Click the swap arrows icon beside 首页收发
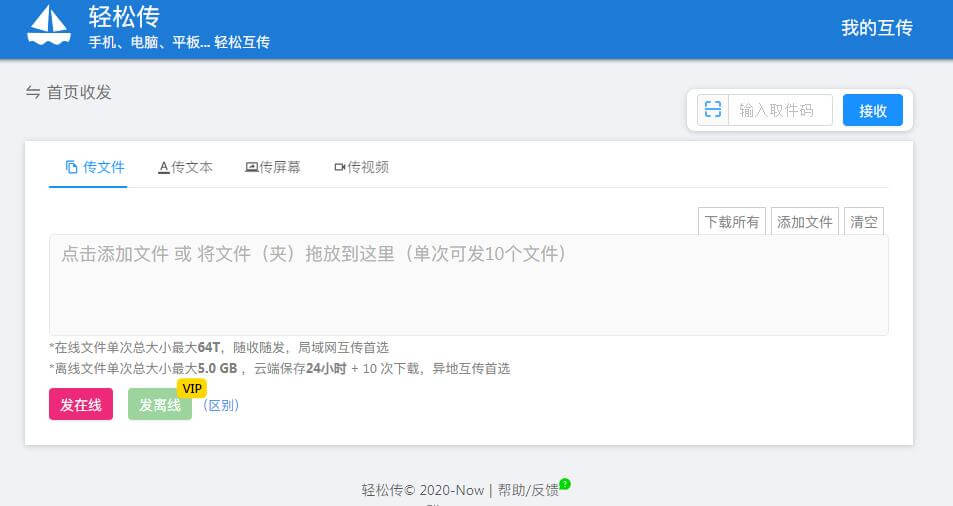 tap(33, 92)
